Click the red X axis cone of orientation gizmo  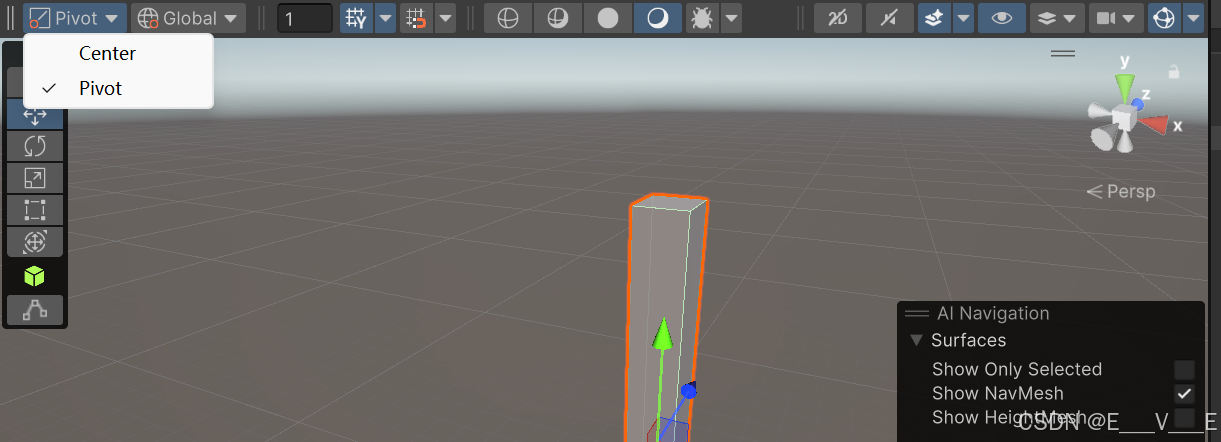(x=1156, y=124)
